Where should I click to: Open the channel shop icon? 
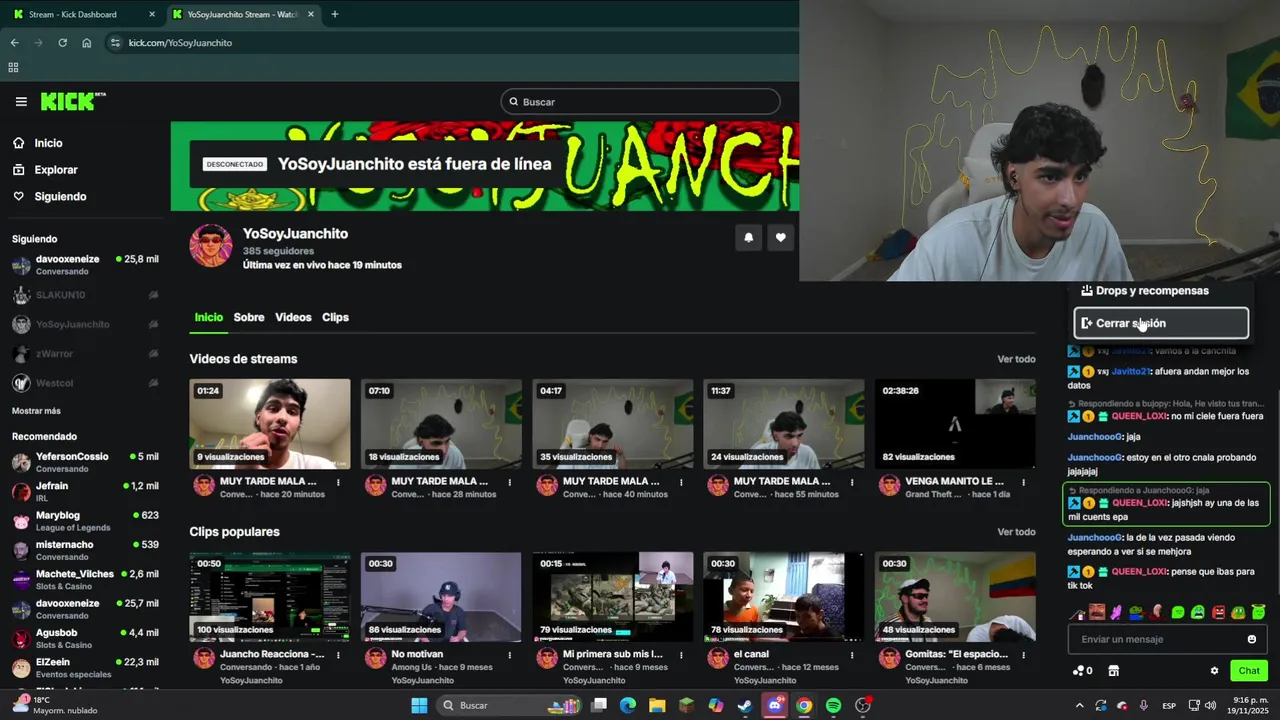click(1113, 671)
